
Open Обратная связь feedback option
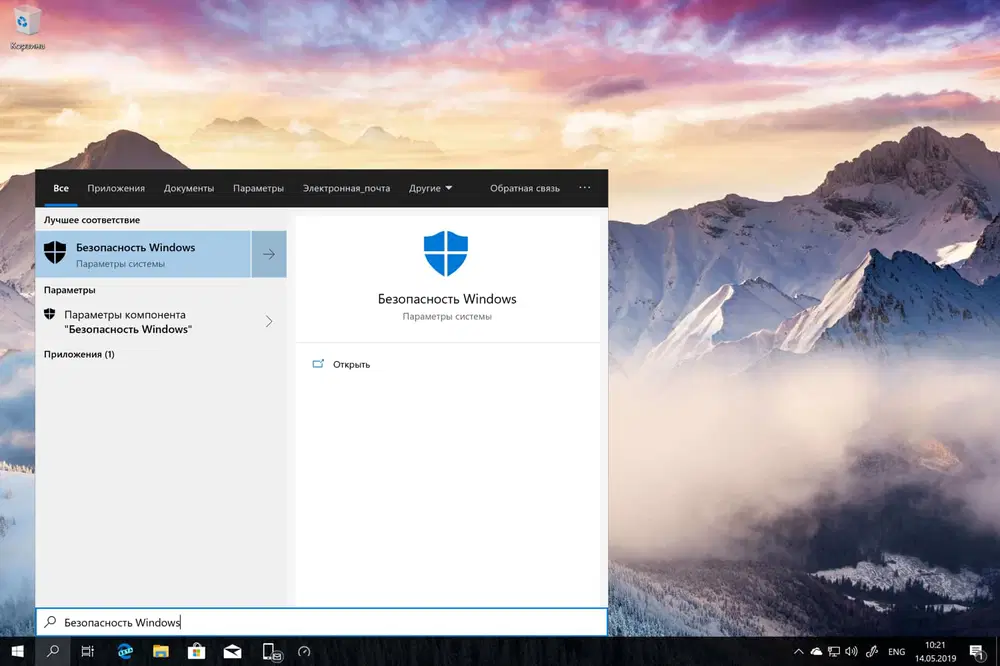click(x=524, y=188)
